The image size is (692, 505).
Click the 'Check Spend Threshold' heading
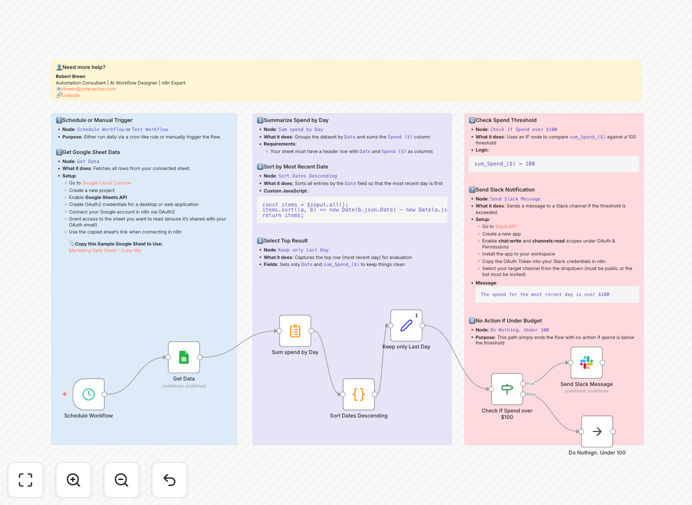503,120
